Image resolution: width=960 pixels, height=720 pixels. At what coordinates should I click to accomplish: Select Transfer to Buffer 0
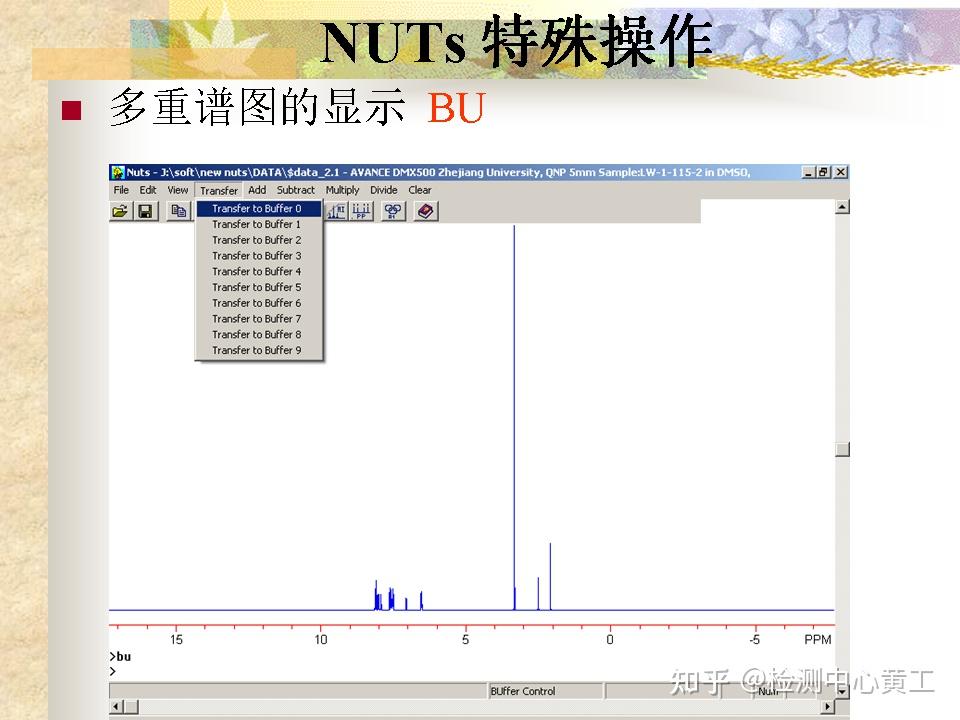[x=258, y=208]
